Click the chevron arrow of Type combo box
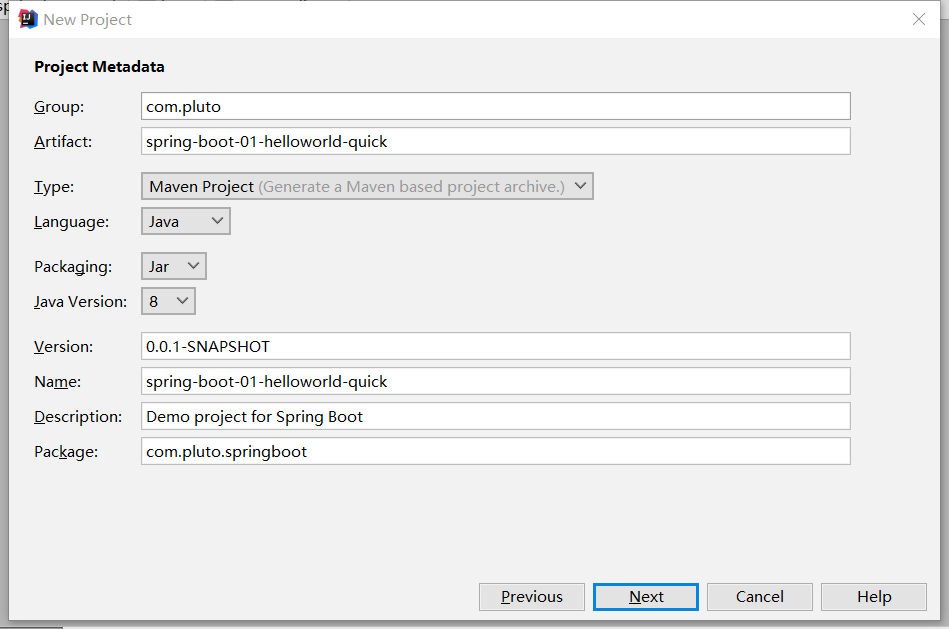This screenshot has height=629, width=949. [x=580, y=186]
